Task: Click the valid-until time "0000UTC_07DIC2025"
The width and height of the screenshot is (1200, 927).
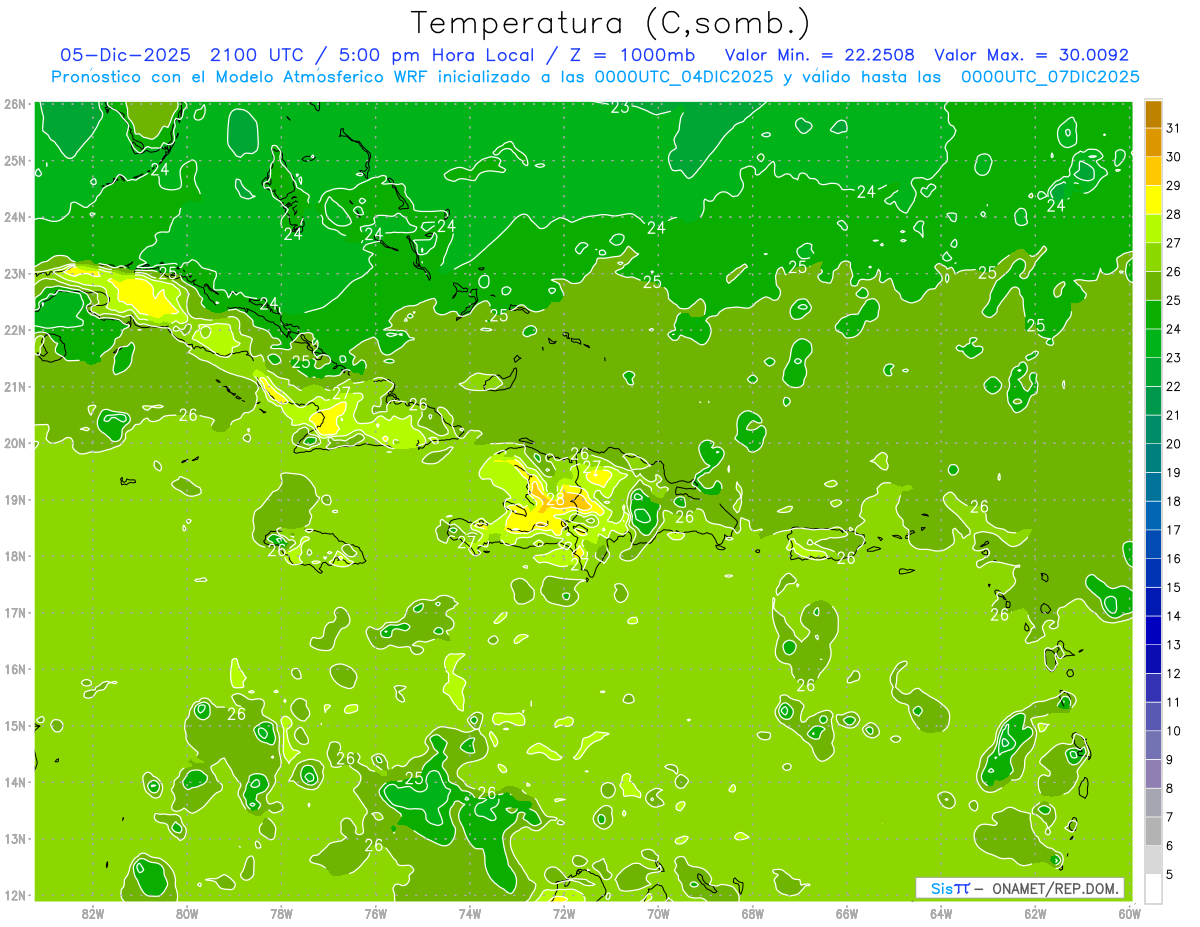Action: (x=1050, y=77)
